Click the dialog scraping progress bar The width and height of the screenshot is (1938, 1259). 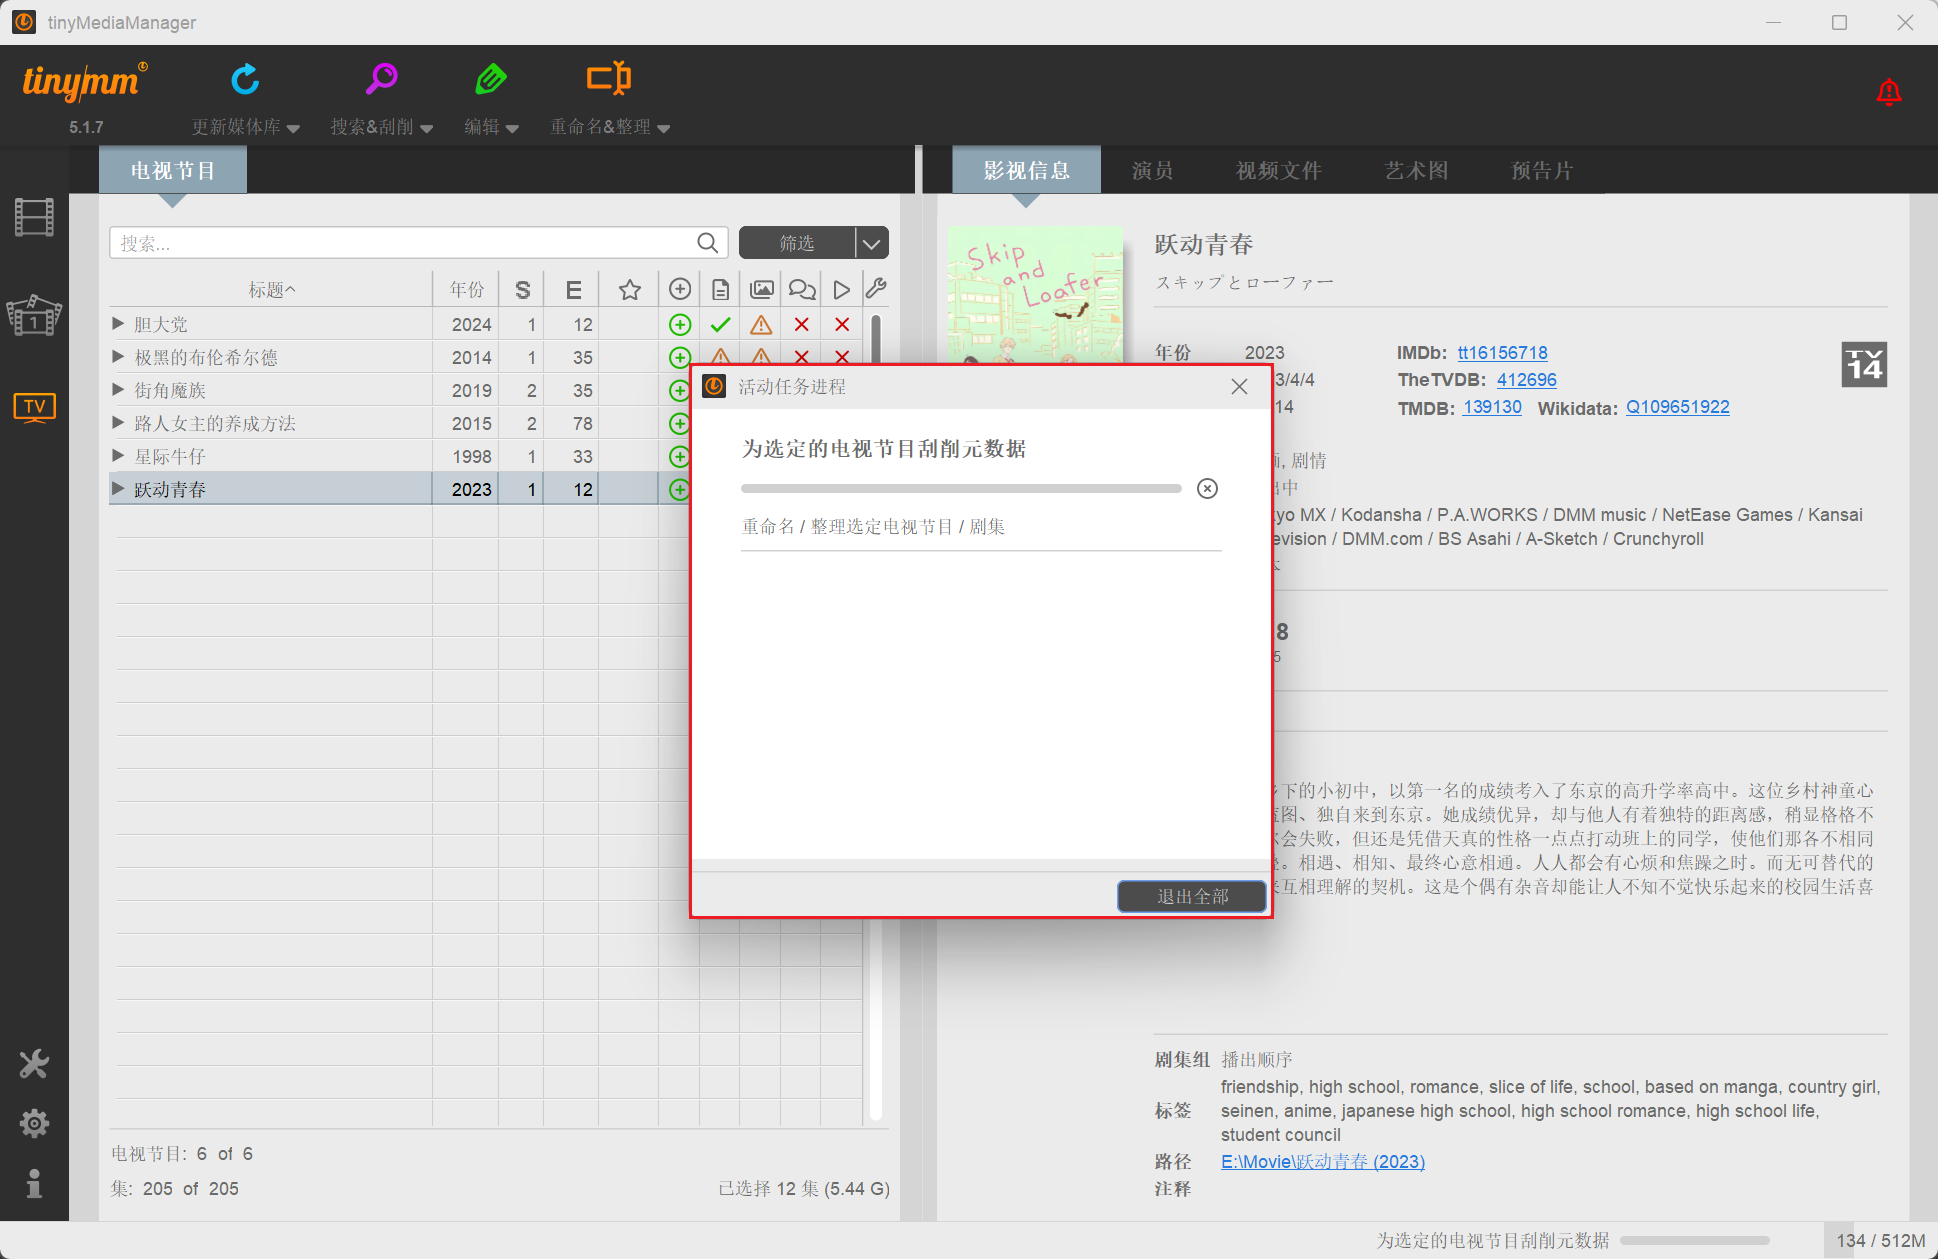click(961, 488)
